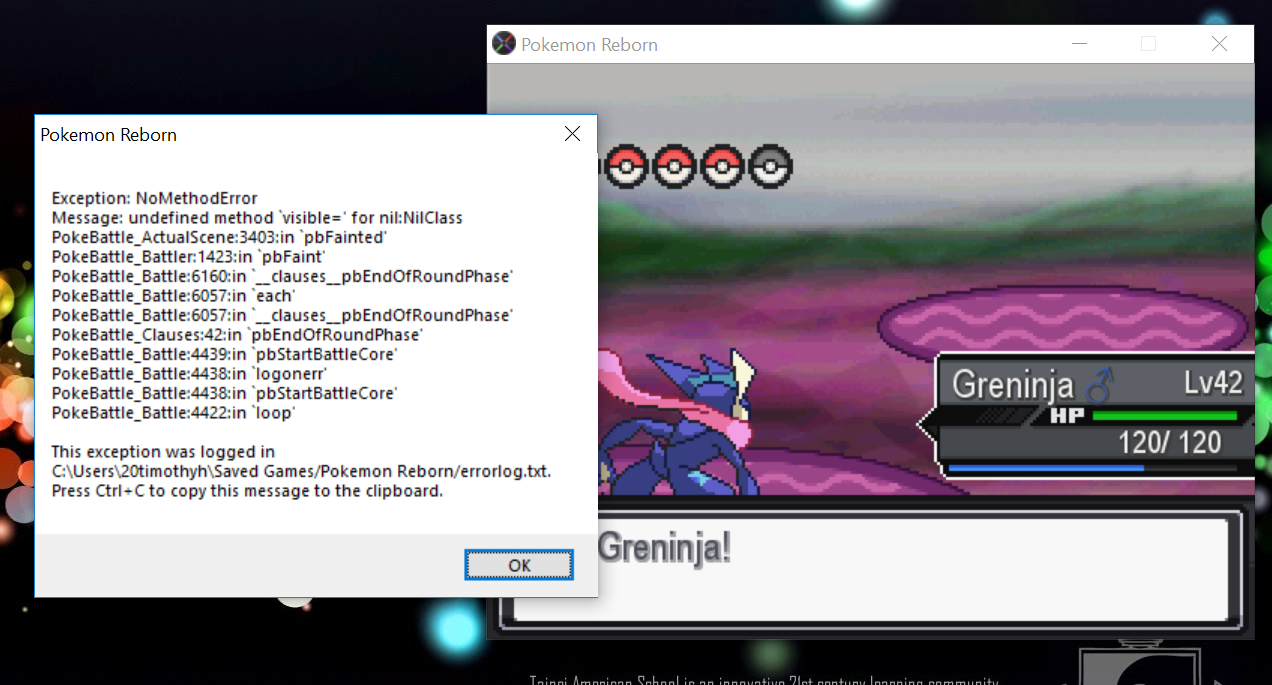1272x685 pixels.
Task: Click OK to dismiss the error dialog
Action: click(x=519, y=565)
